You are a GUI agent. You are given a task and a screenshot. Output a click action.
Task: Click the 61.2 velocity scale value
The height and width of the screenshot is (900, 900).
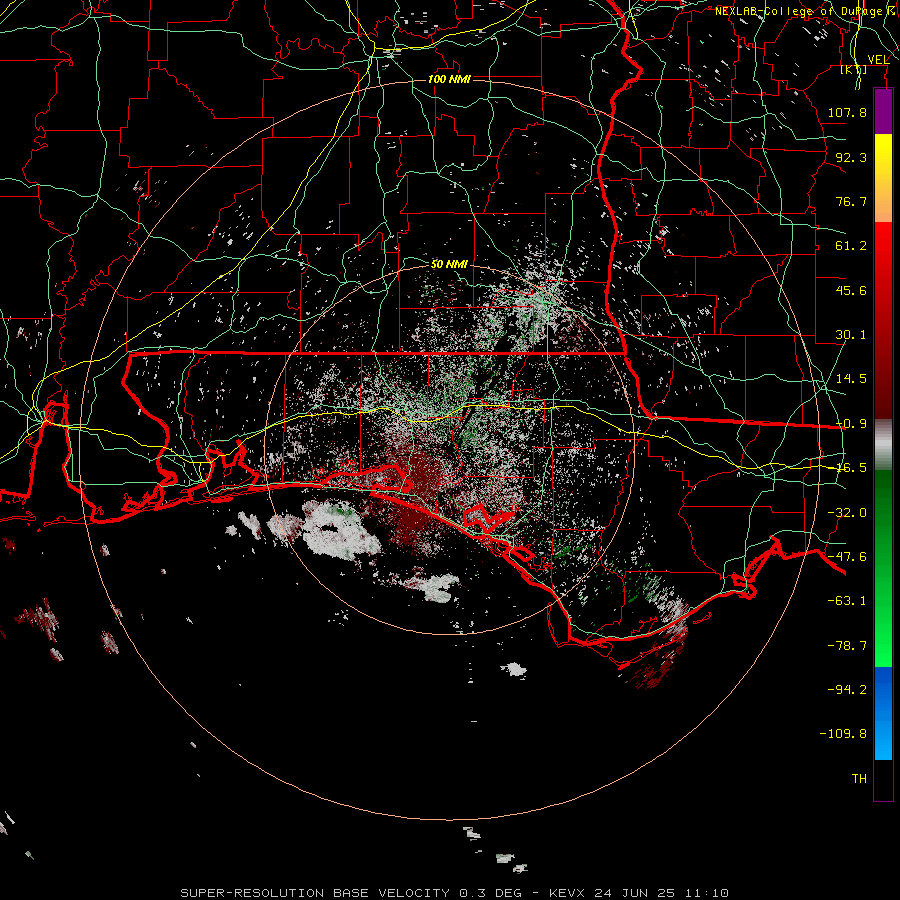(x=851, y=246)
